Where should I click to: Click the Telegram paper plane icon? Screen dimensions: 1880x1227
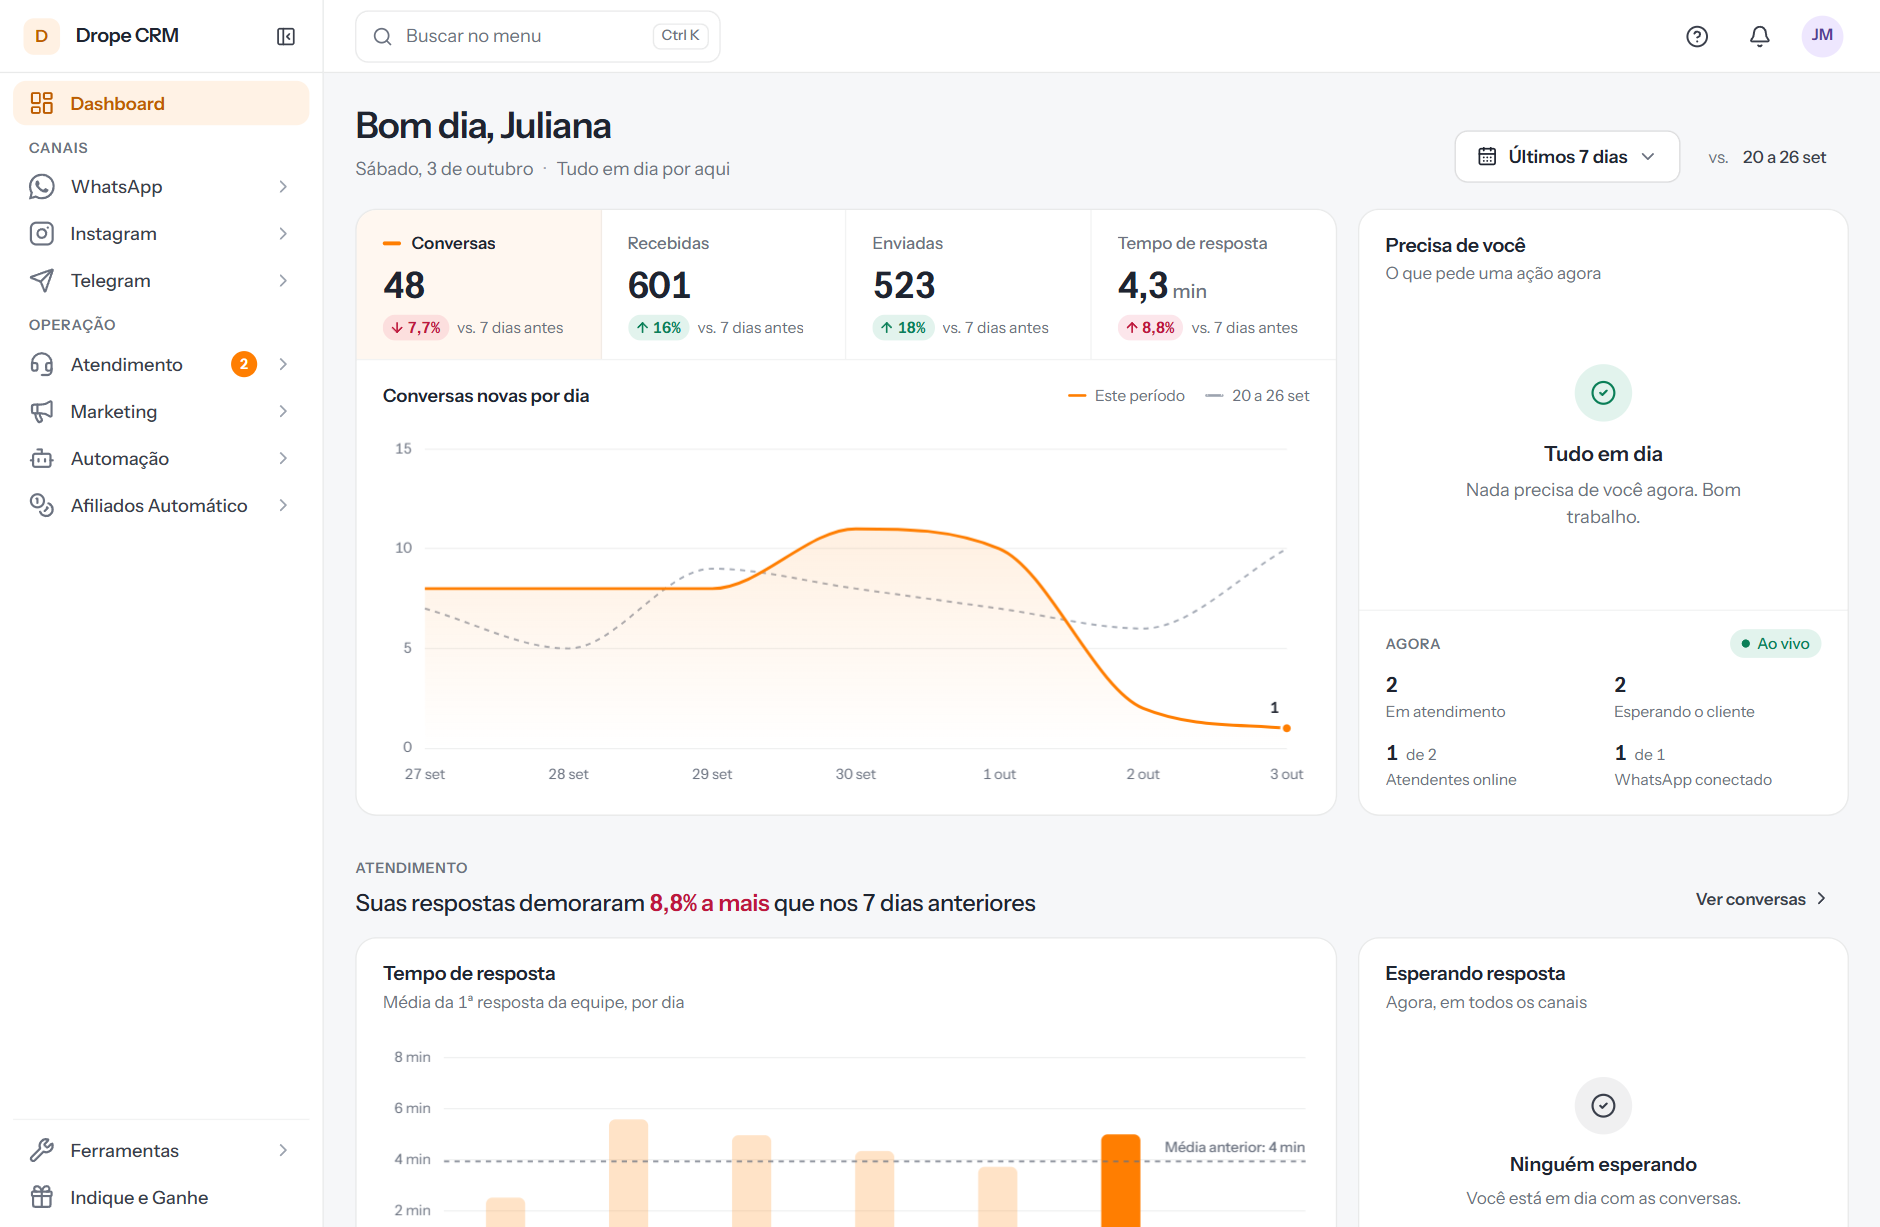coord(42,281)
